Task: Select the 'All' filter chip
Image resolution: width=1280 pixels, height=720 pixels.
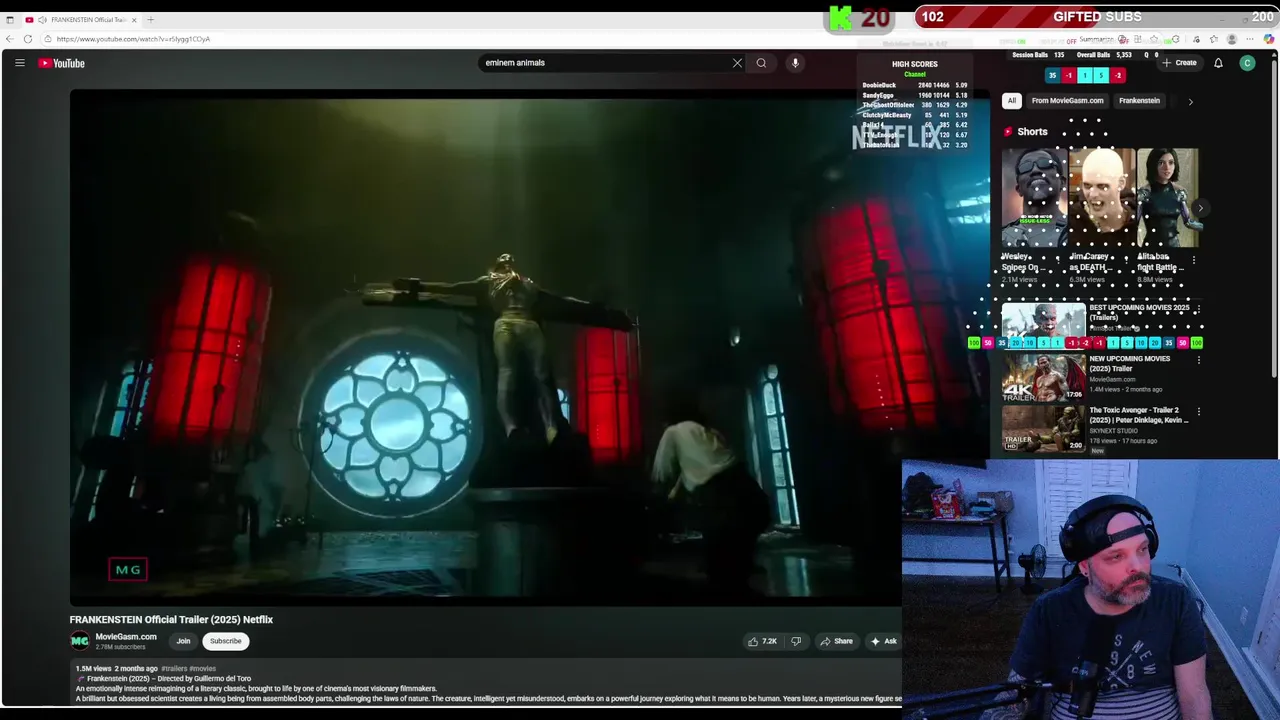Action: (1012, 101)
